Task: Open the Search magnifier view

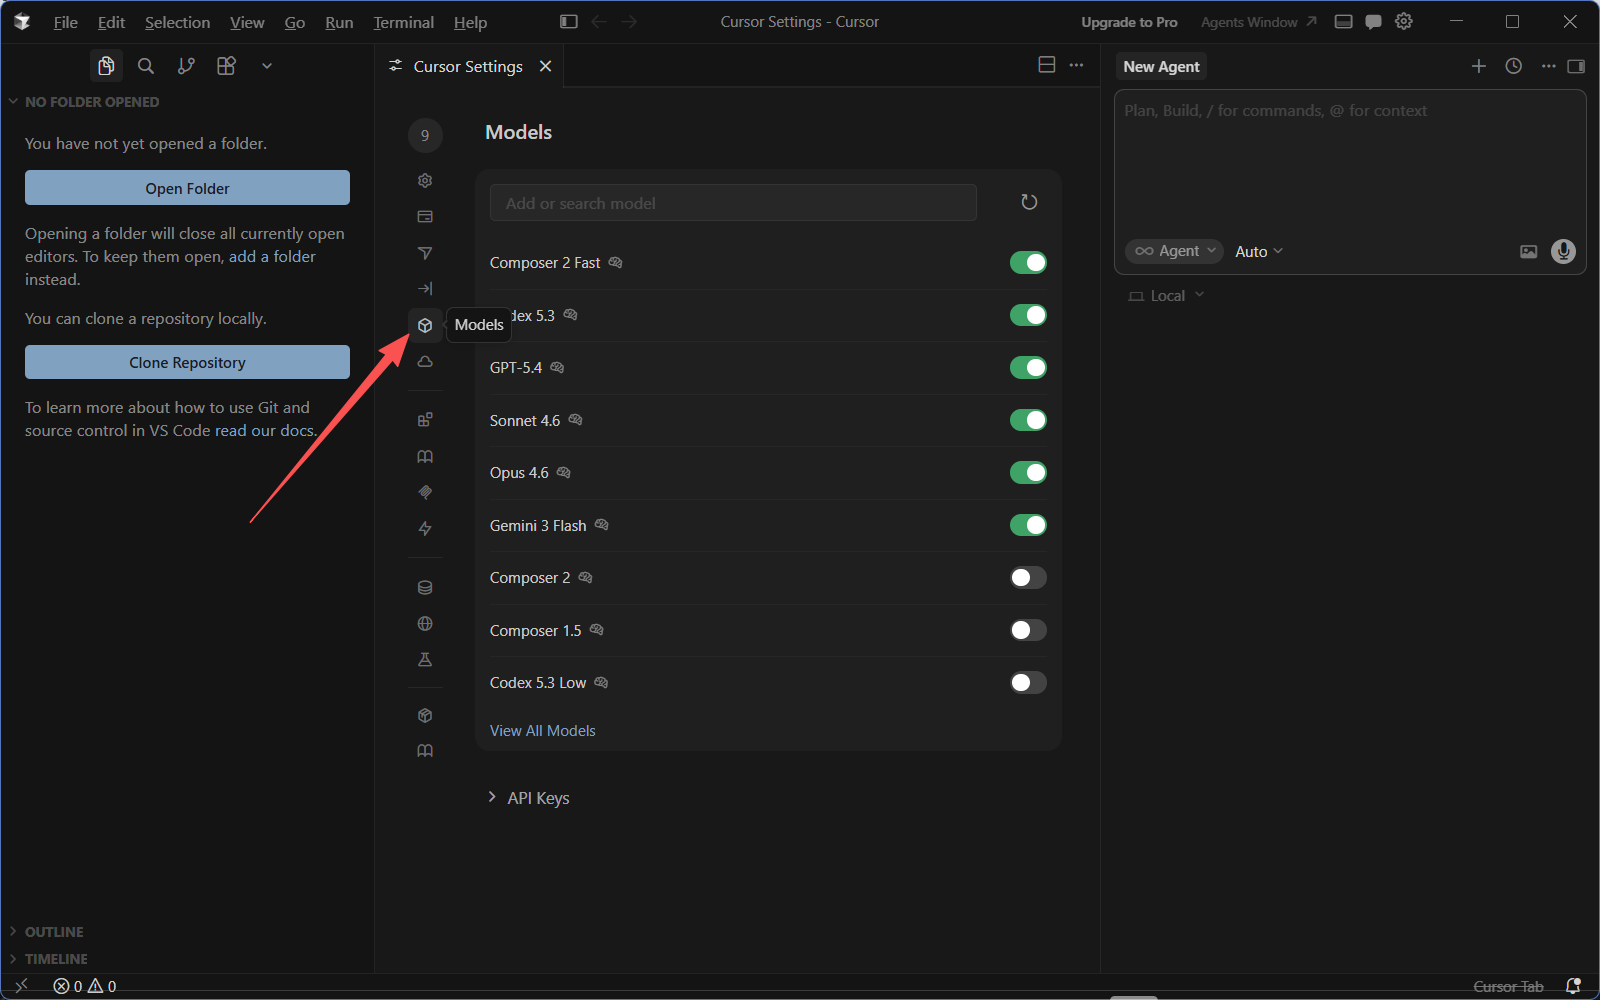Action: click(146, 66)
